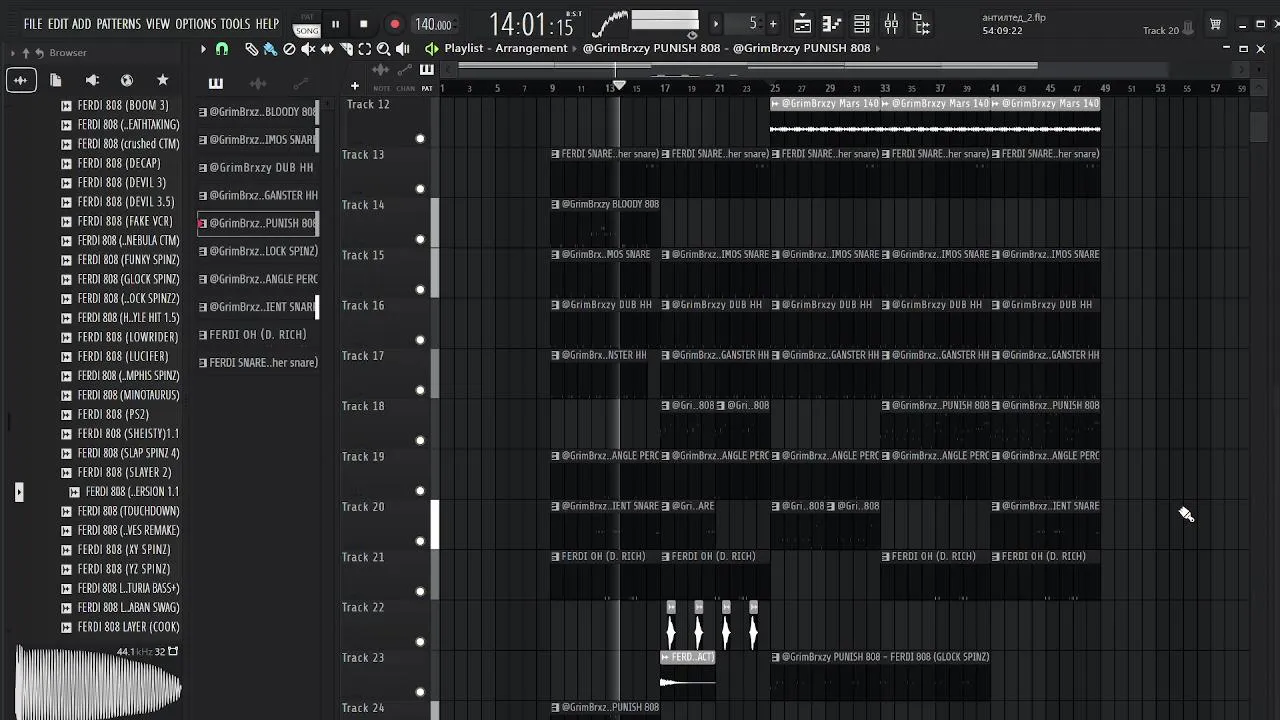
Task: Expand FERDI 808 LAYER (COOK) in Browser
Action: [66, 627]
